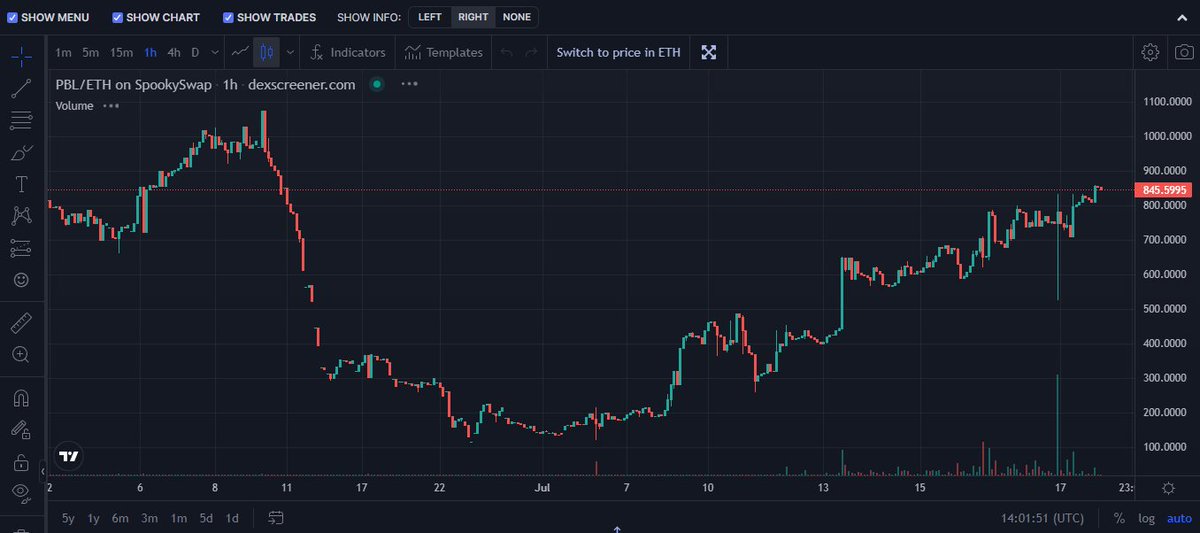The image size is (1200, 533).
Task: Select the candlestick chart style
Action: point(266,52)
